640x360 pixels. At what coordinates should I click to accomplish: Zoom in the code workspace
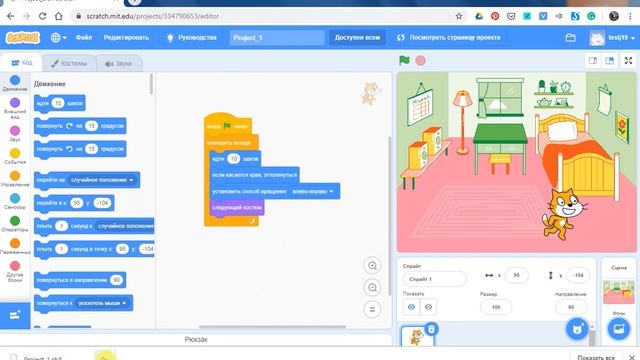372,266
